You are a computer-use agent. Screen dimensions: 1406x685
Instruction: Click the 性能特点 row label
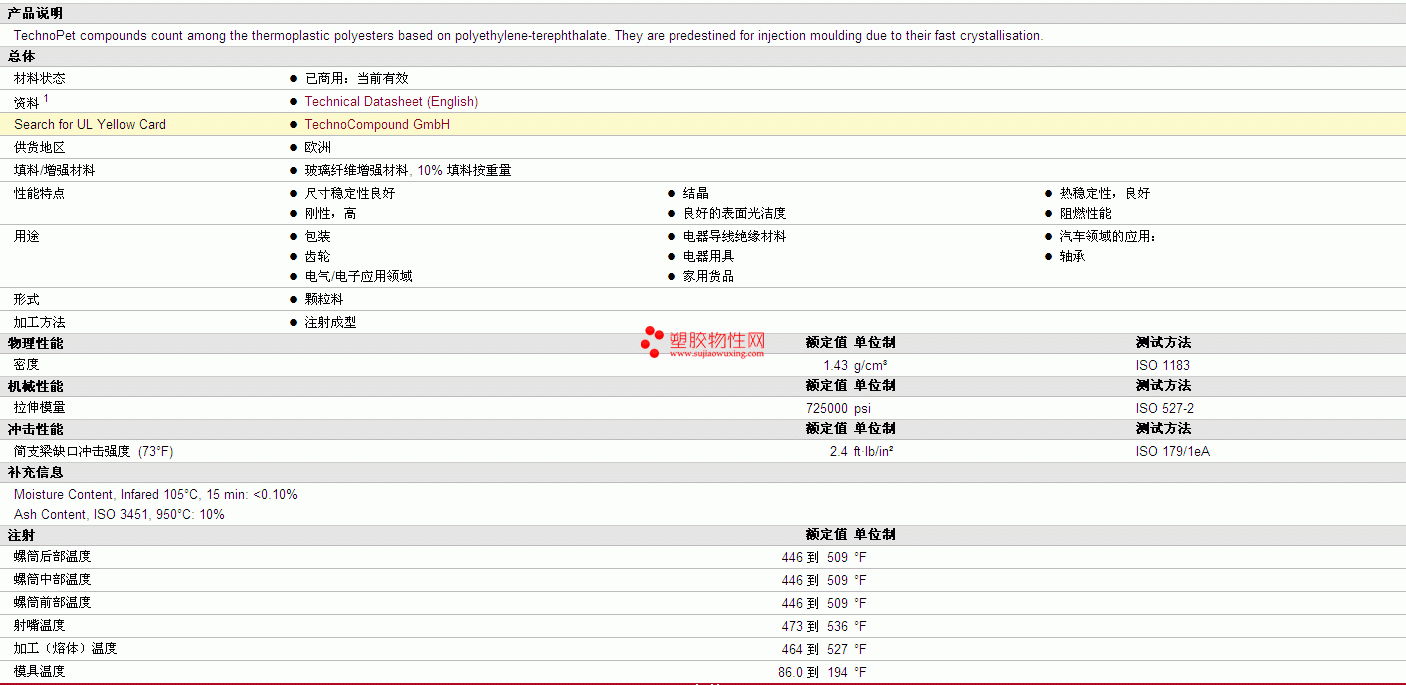point(40,193)
